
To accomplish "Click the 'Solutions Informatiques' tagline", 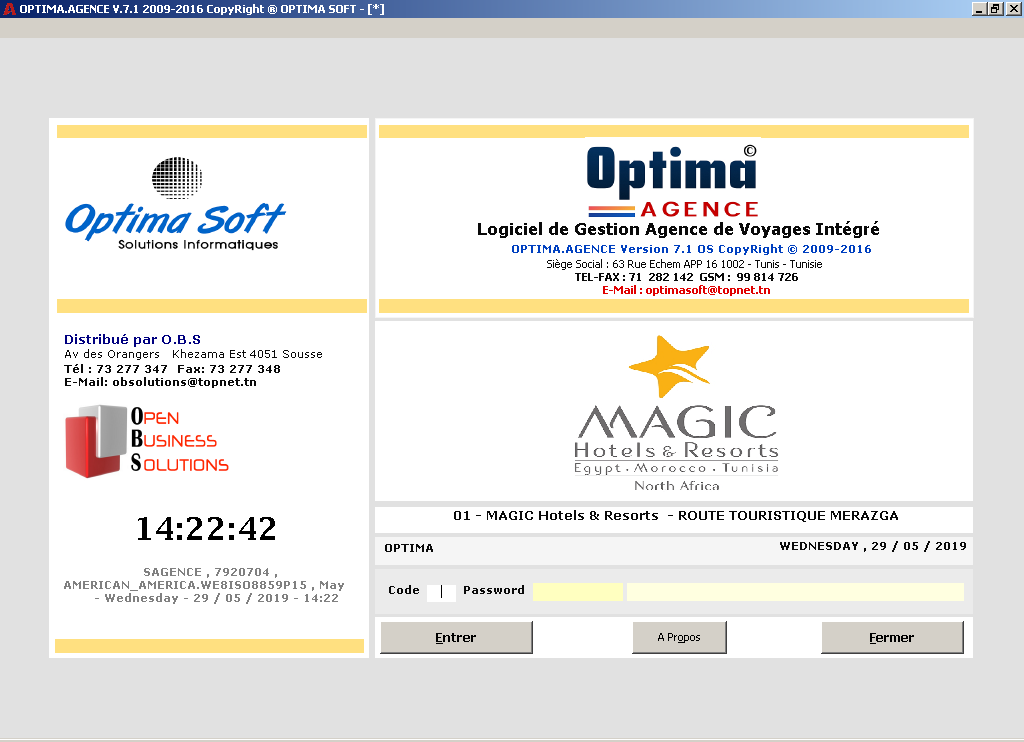I will [198, 244].
